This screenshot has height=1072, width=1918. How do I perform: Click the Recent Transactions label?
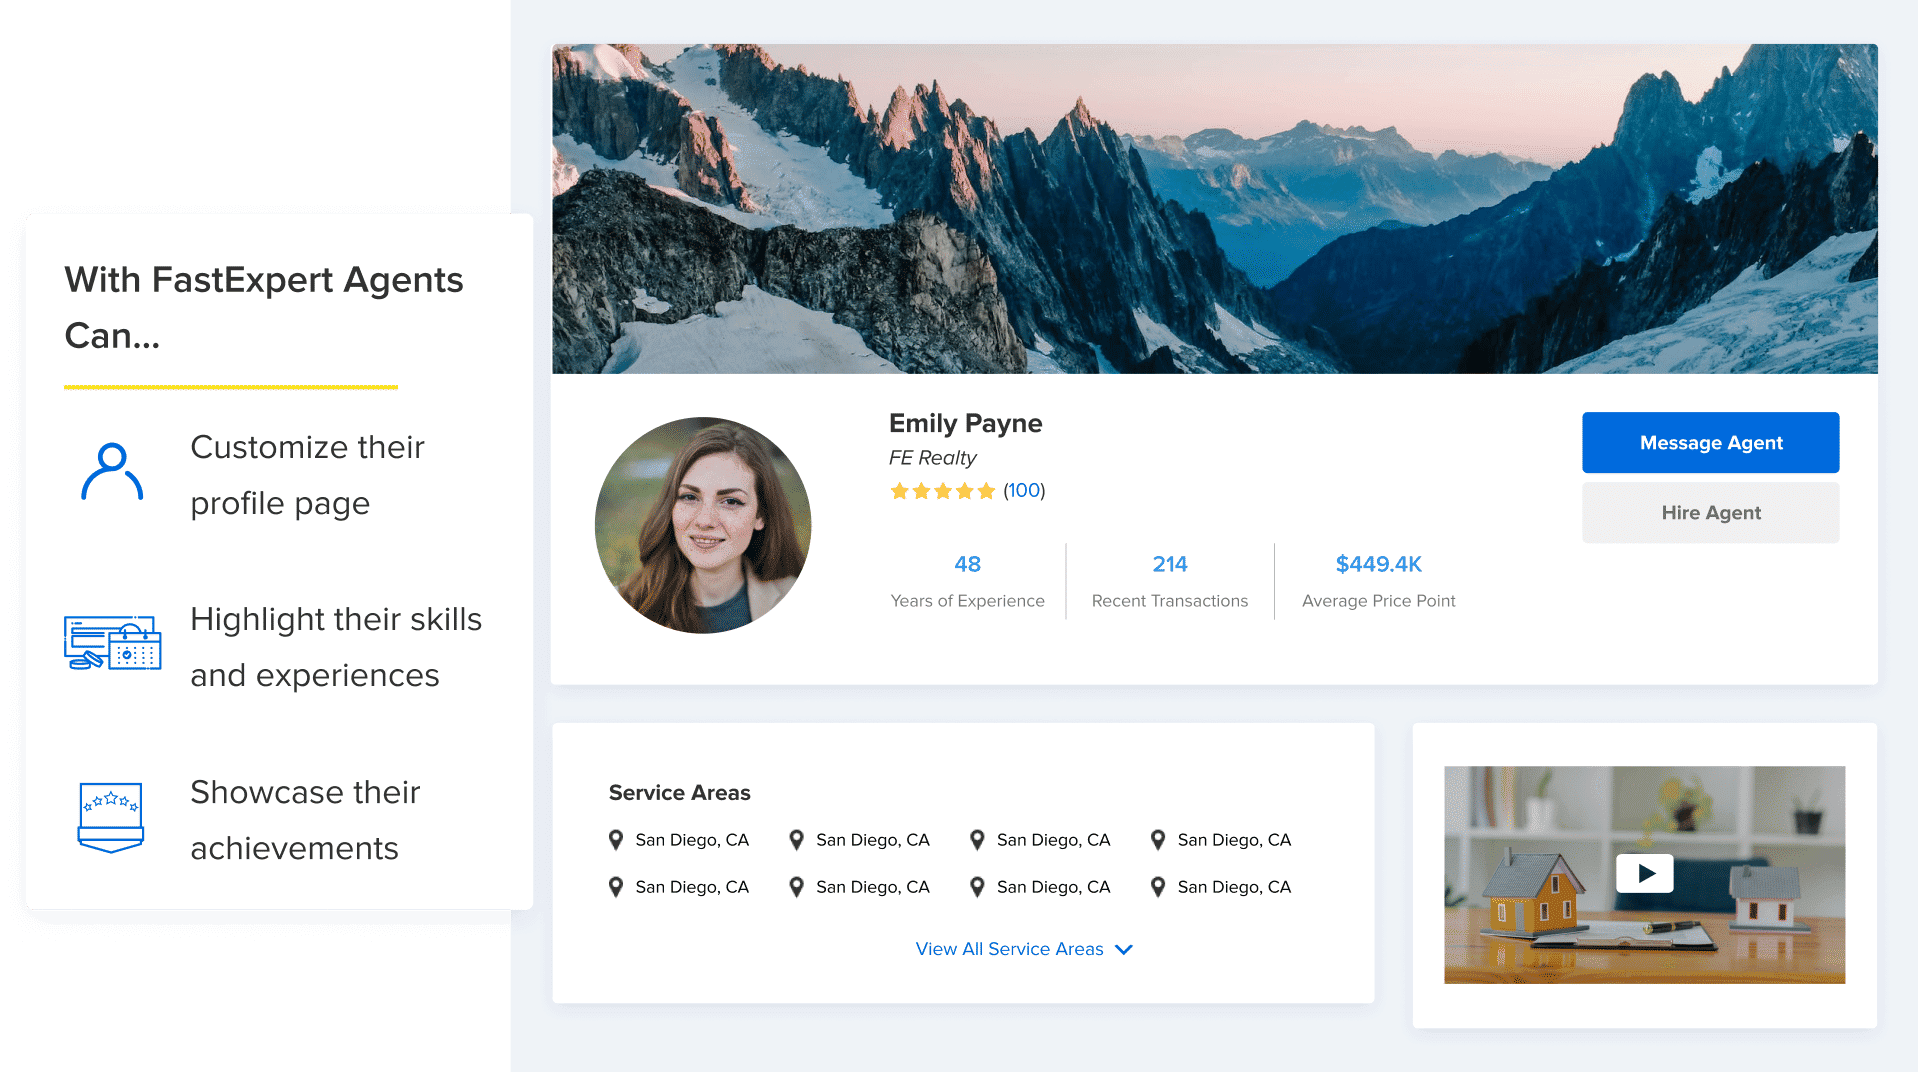(1169, 601)
